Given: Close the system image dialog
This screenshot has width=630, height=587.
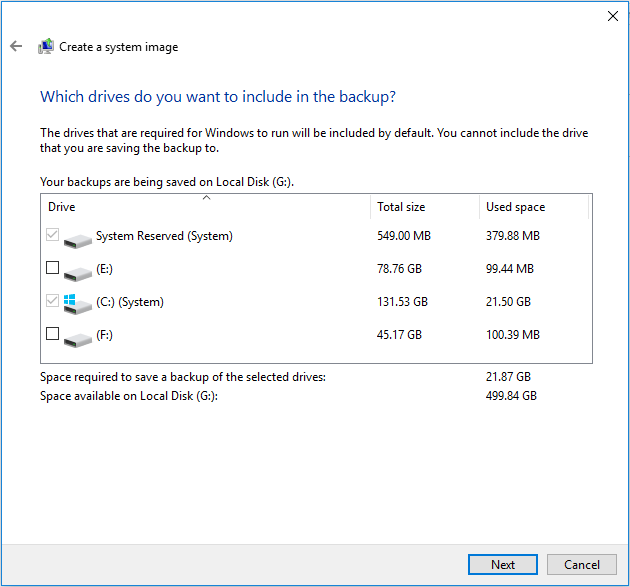Looking at the screenshot, I should coord(613,16).
